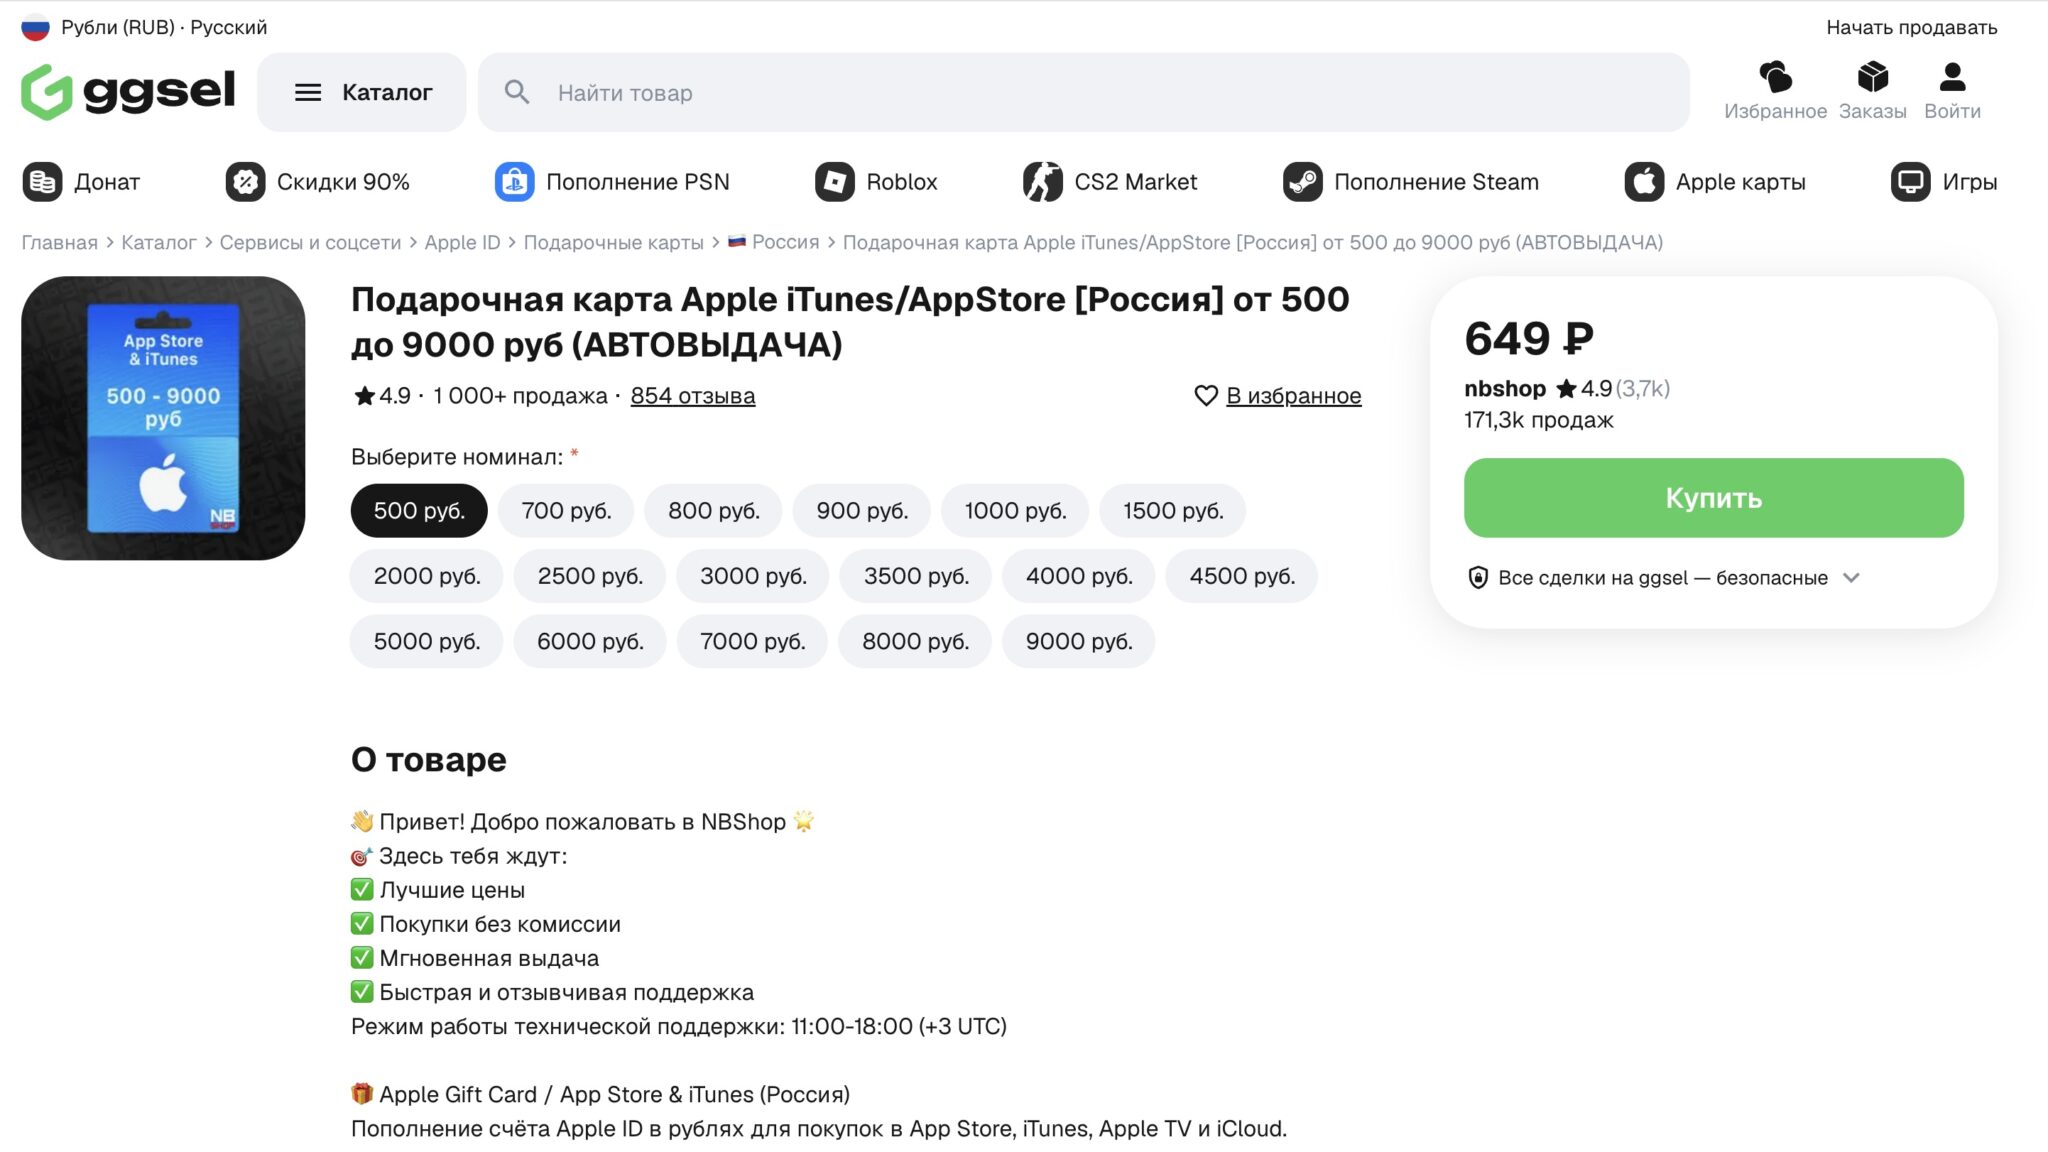Go to Донат category
Image resolution: width=2048 pixels, height=1152 pixels.
(x=81, y=182)
